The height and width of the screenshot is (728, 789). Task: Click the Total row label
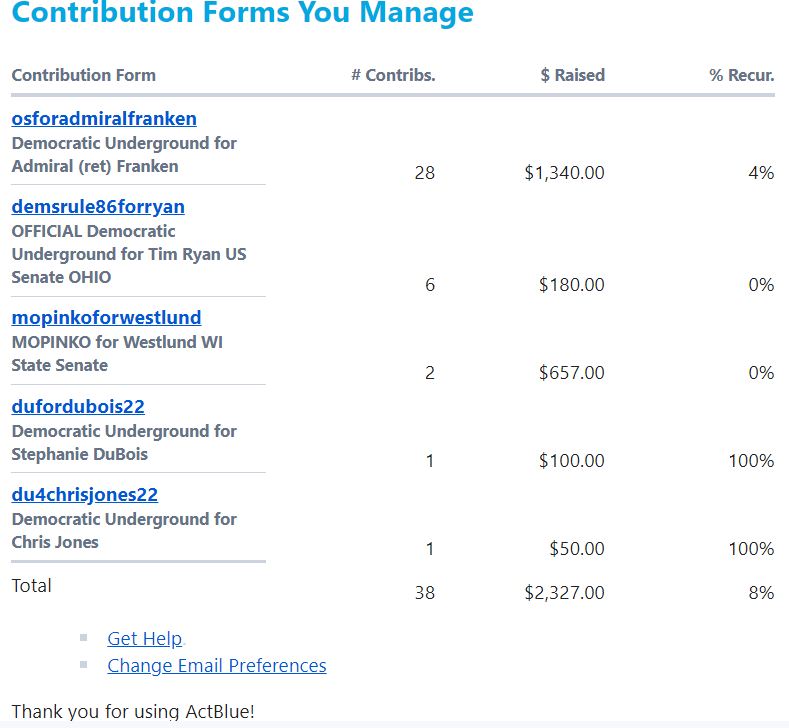32,586
